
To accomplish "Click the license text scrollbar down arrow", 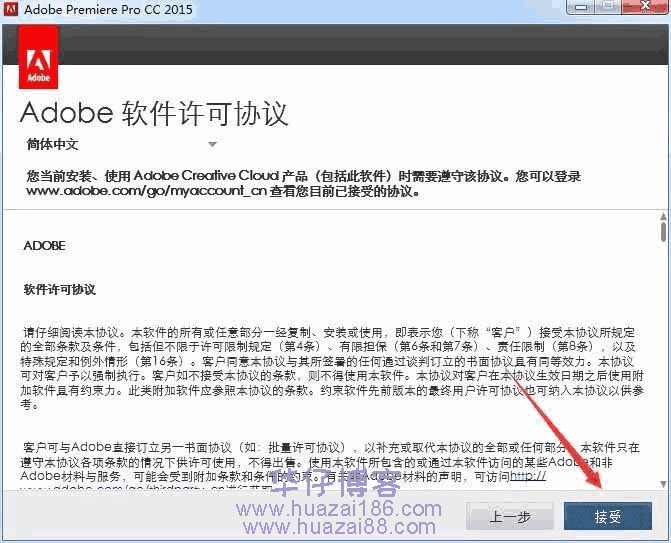I will [663, 484].
